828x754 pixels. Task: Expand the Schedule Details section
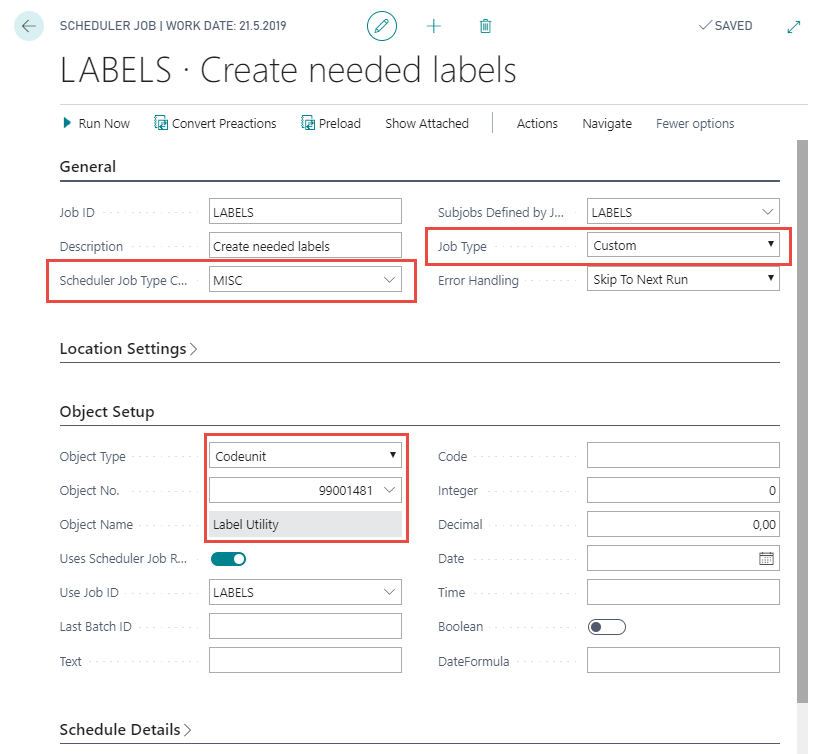[125, 730]
